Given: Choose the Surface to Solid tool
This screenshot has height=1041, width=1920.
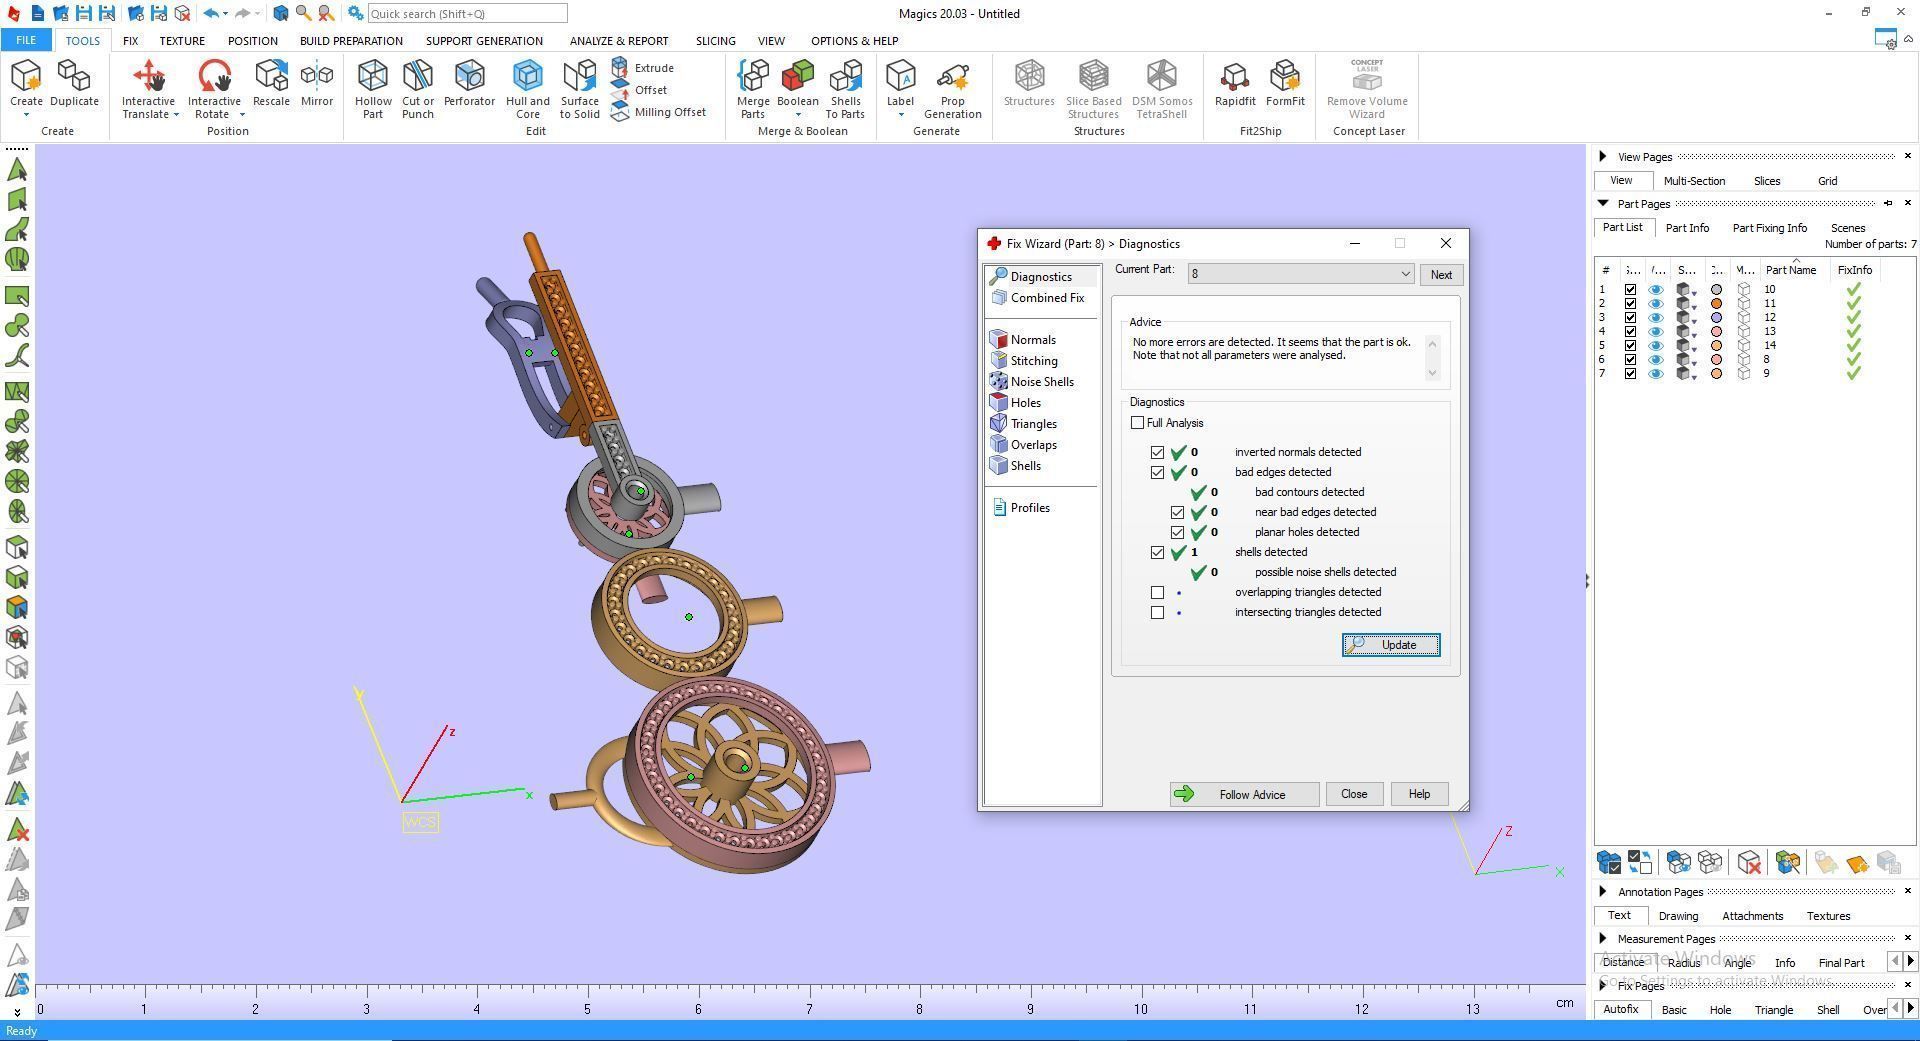Looking at the screenshot, I should pyautogui.click(x=580, y=89).
